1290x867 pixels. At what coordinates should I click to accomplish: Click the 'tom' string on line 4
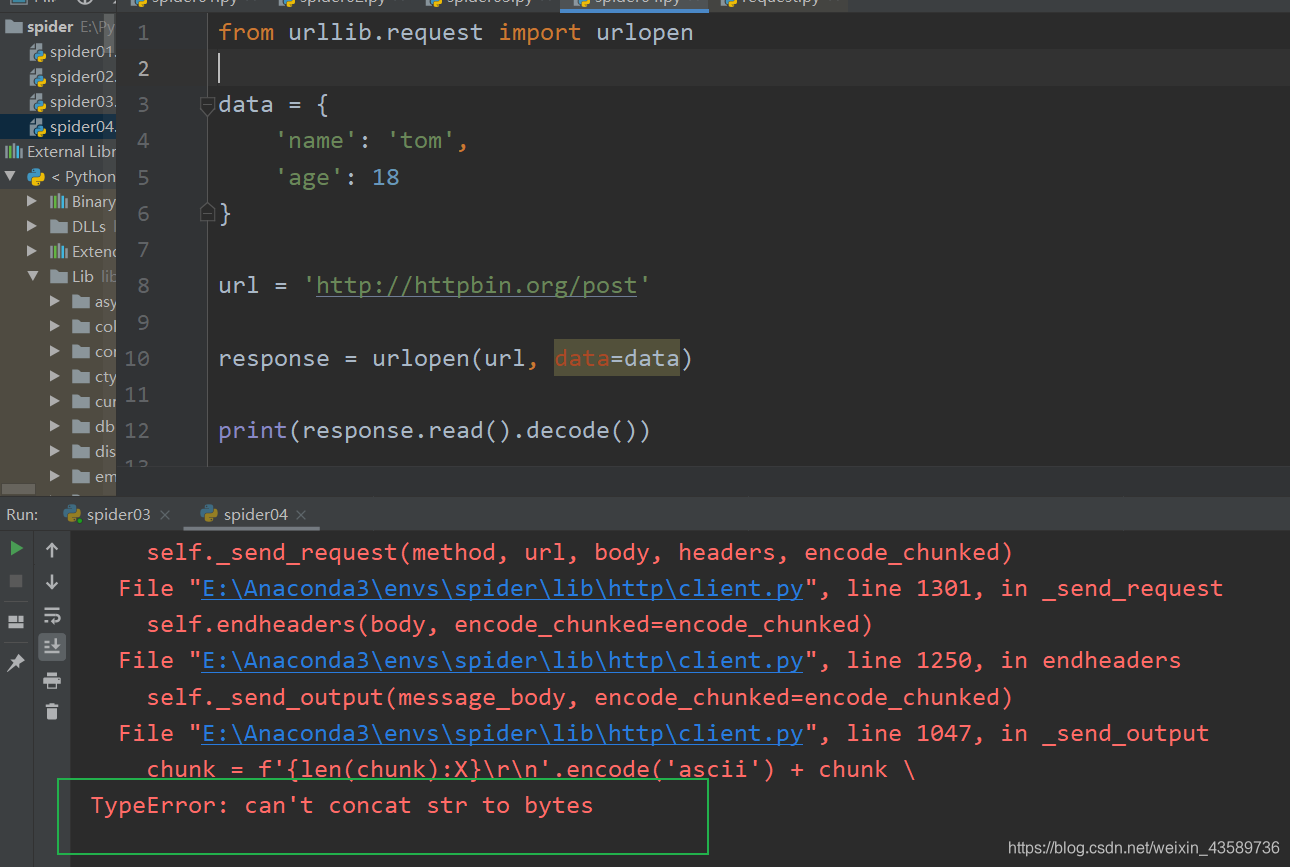[421, 141]
